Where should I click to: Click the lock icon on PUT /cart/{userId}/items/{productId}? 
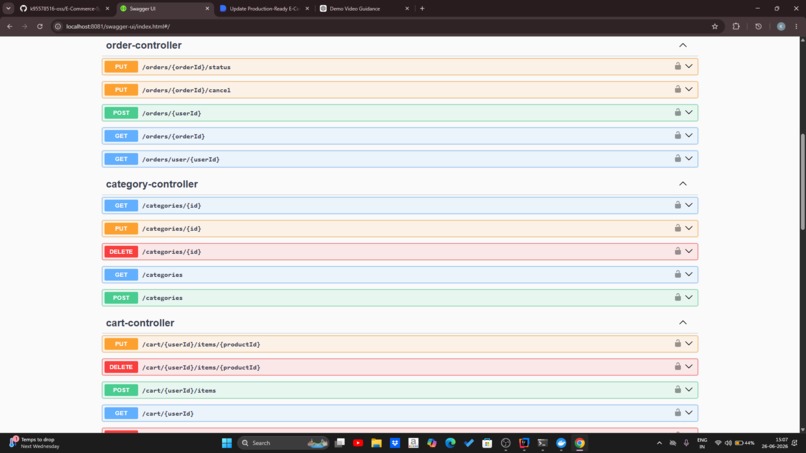677,344
